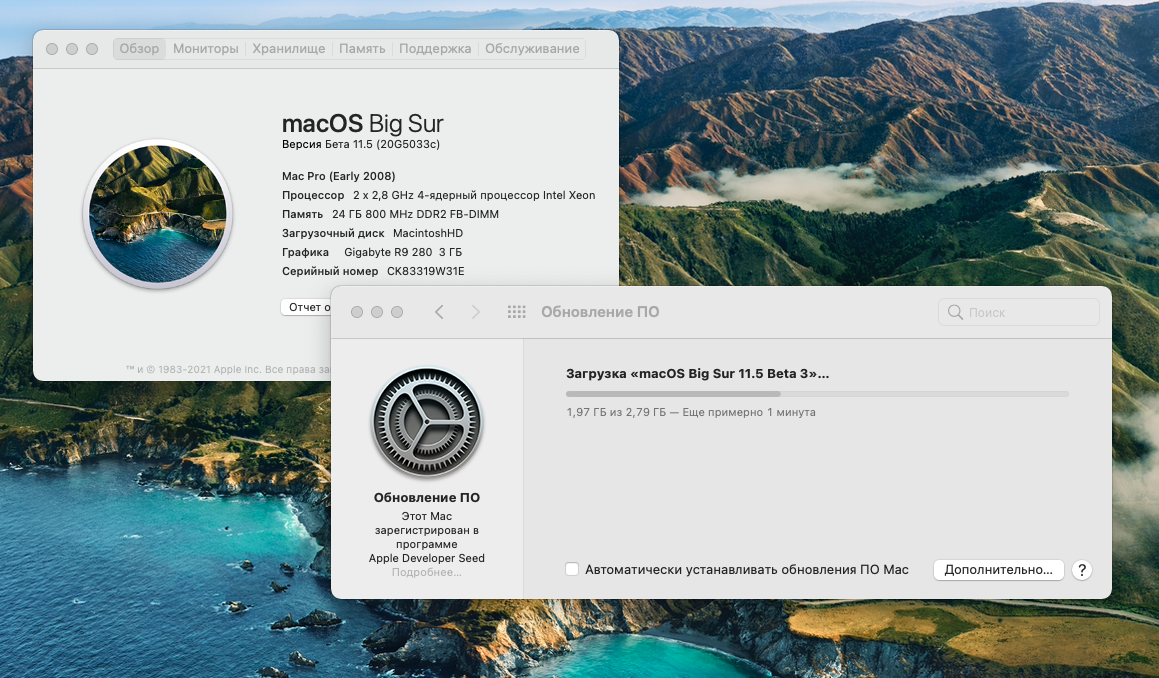This screenshot has height=678, width=1159.
Task: Open the Память tab
Action: (362, 49)
